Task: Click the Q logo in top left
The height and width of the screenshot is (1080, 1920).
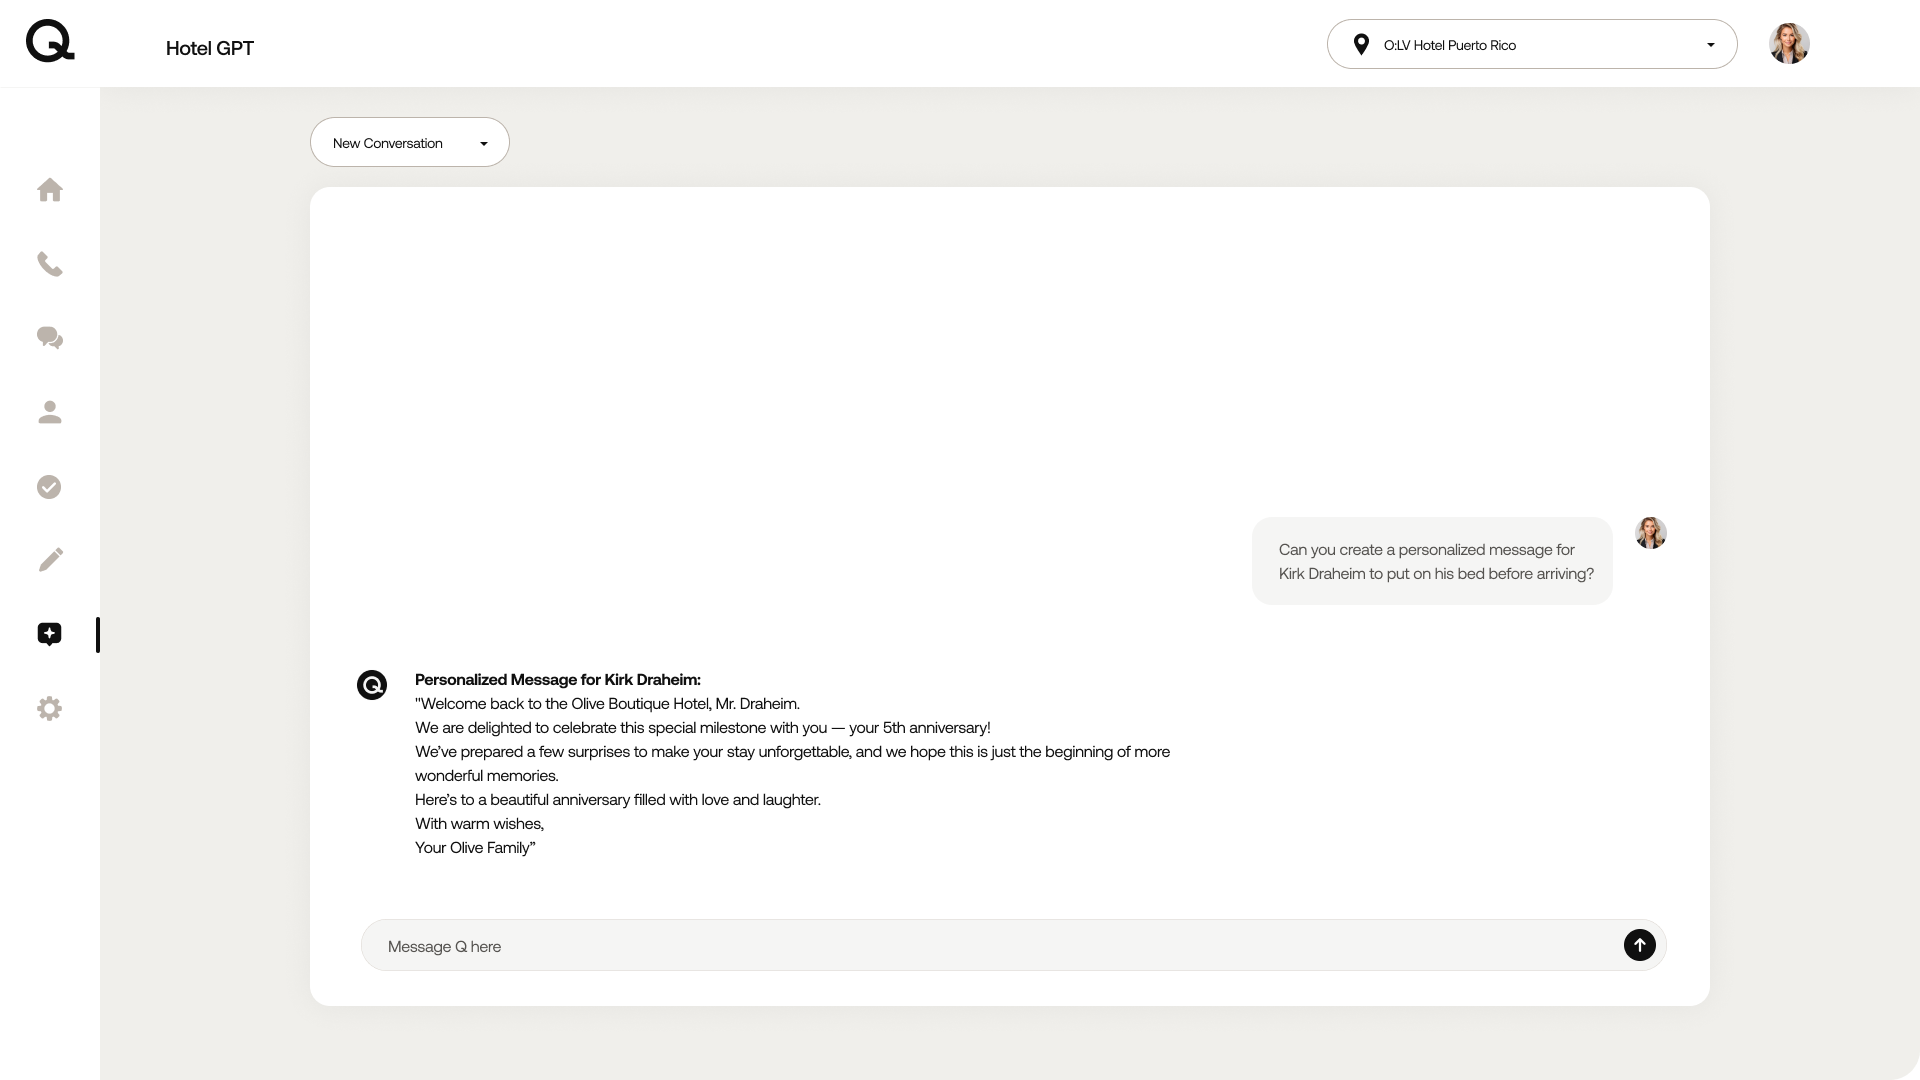Action: (x=50, y=42)
